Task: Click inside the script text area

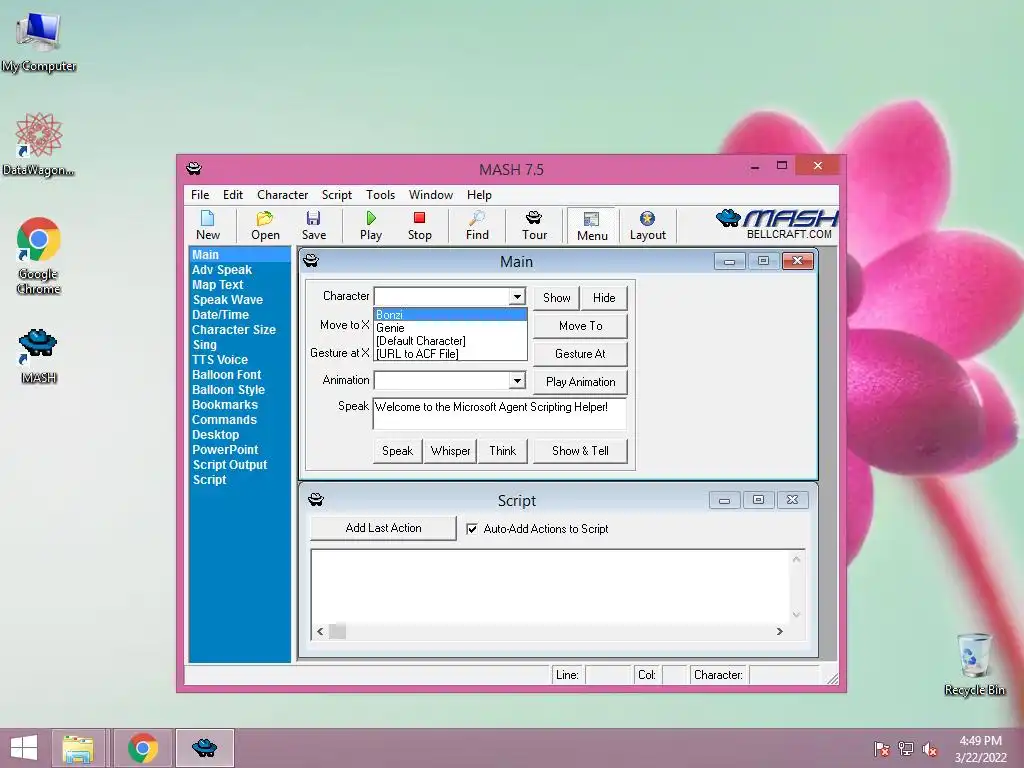Action: (x=551, y=585)
